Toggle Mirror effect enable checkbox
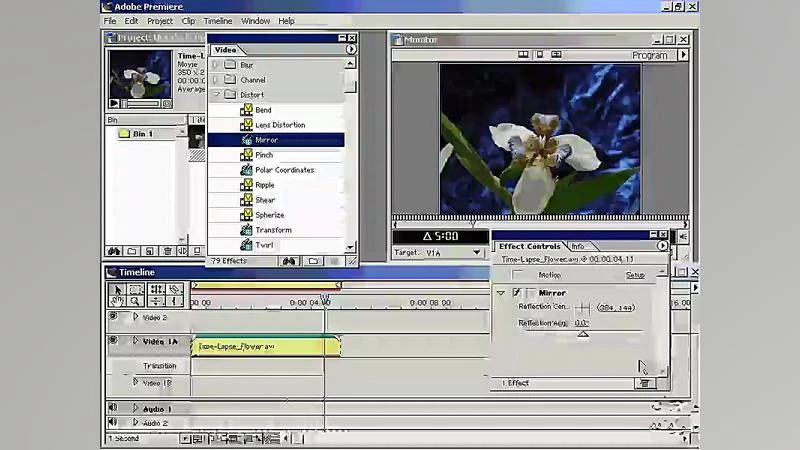The image size is (800, 450). (x=517, y=292)
